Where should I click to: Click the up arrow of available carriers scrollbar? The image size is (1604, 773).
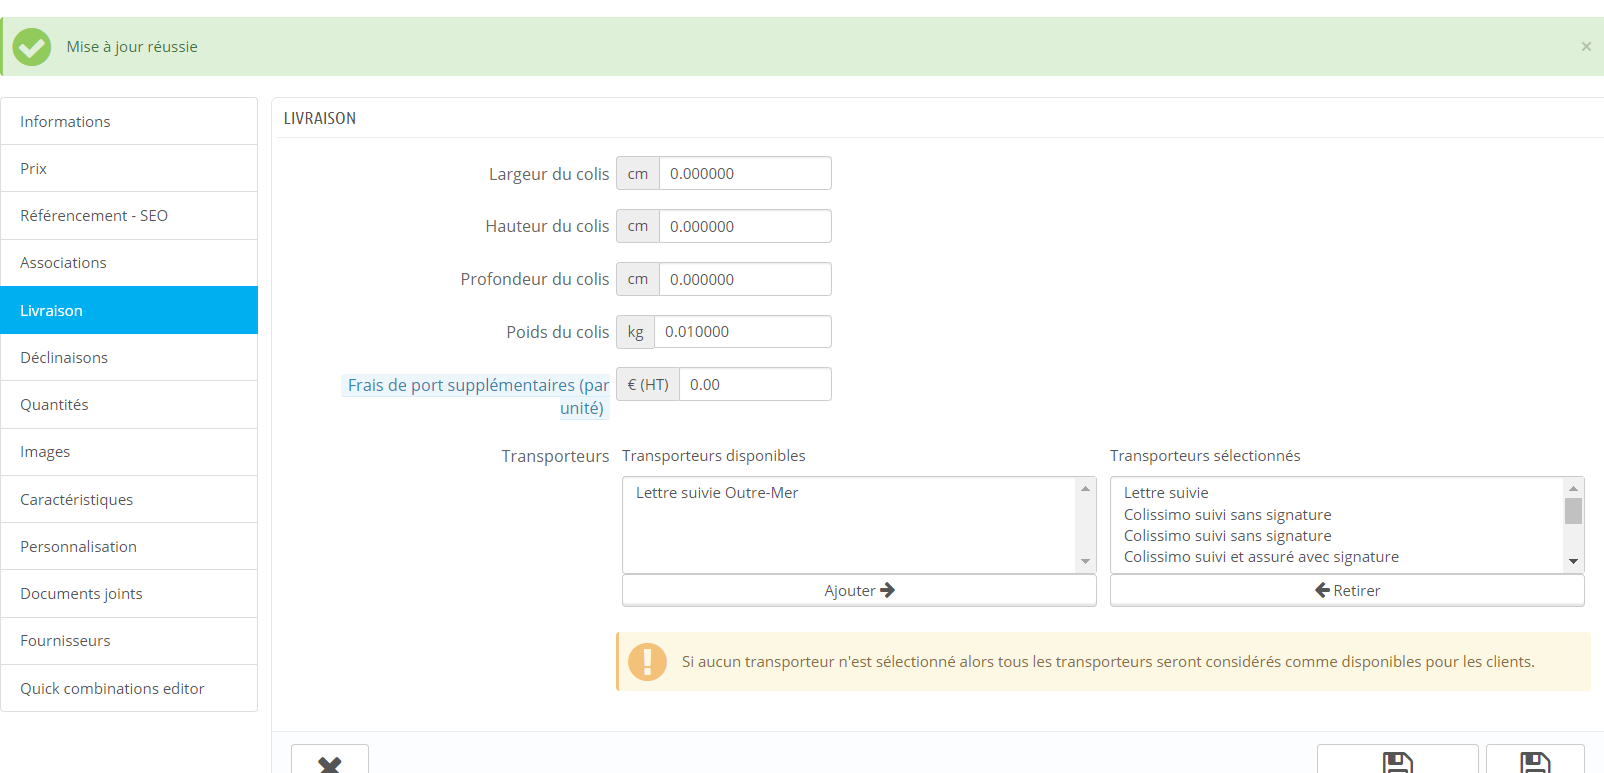click(1085, 488)
